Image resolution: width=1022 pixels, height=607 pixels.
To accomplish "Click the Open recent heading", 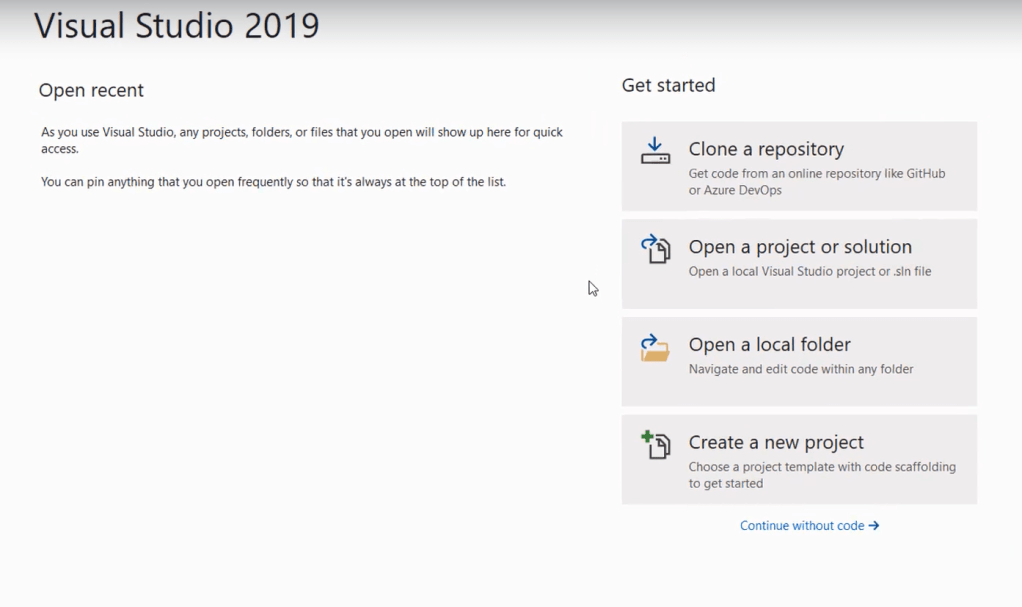I will (x=91, y=90).
